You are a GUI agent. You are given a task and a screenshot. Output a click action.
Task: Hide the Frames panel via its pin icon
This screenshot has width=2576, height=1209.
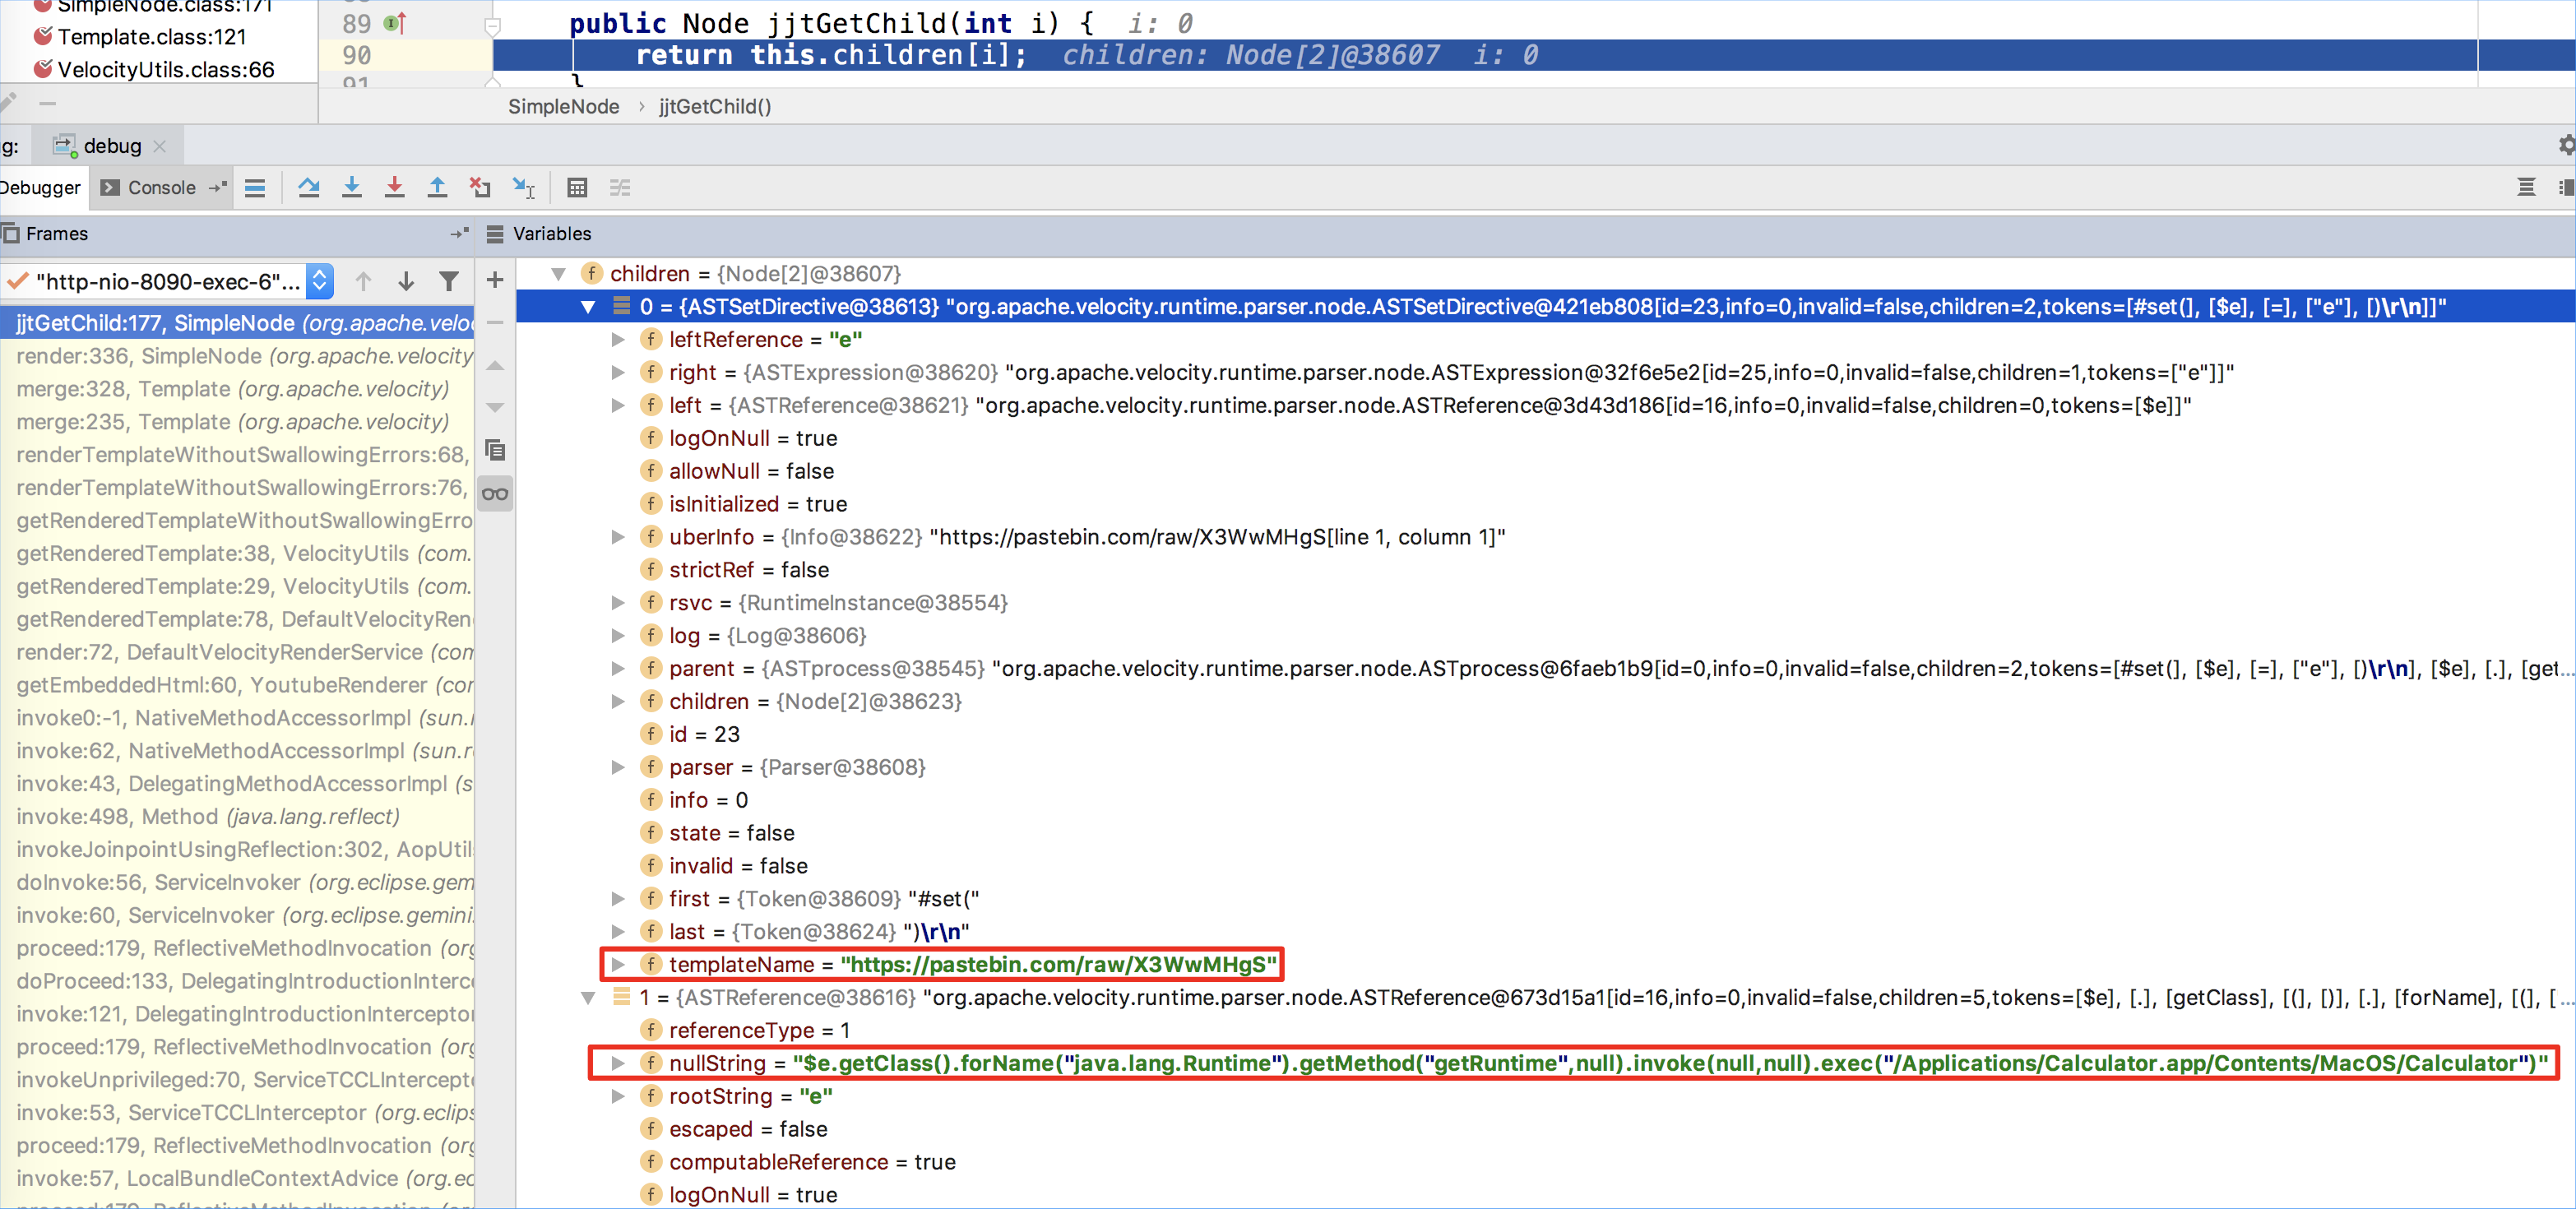(459, 233)
